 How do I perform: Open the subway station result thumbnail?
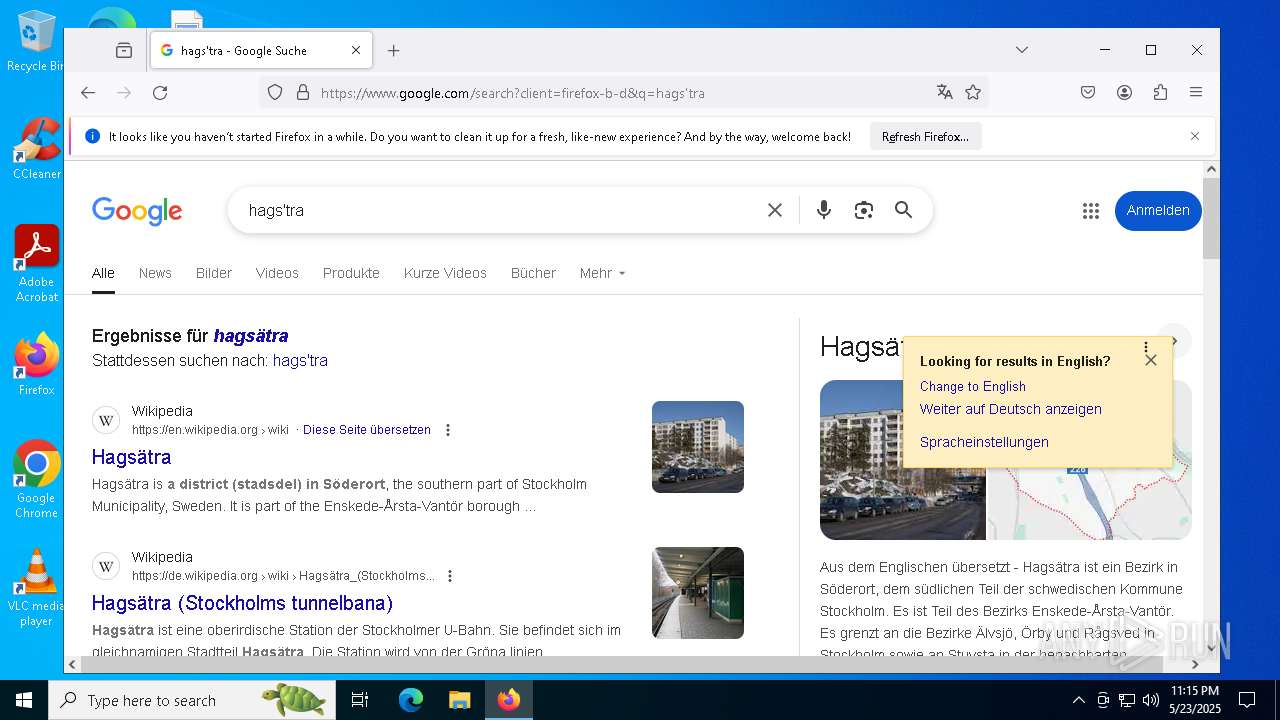pyautogui.click(x=698, y=593)
